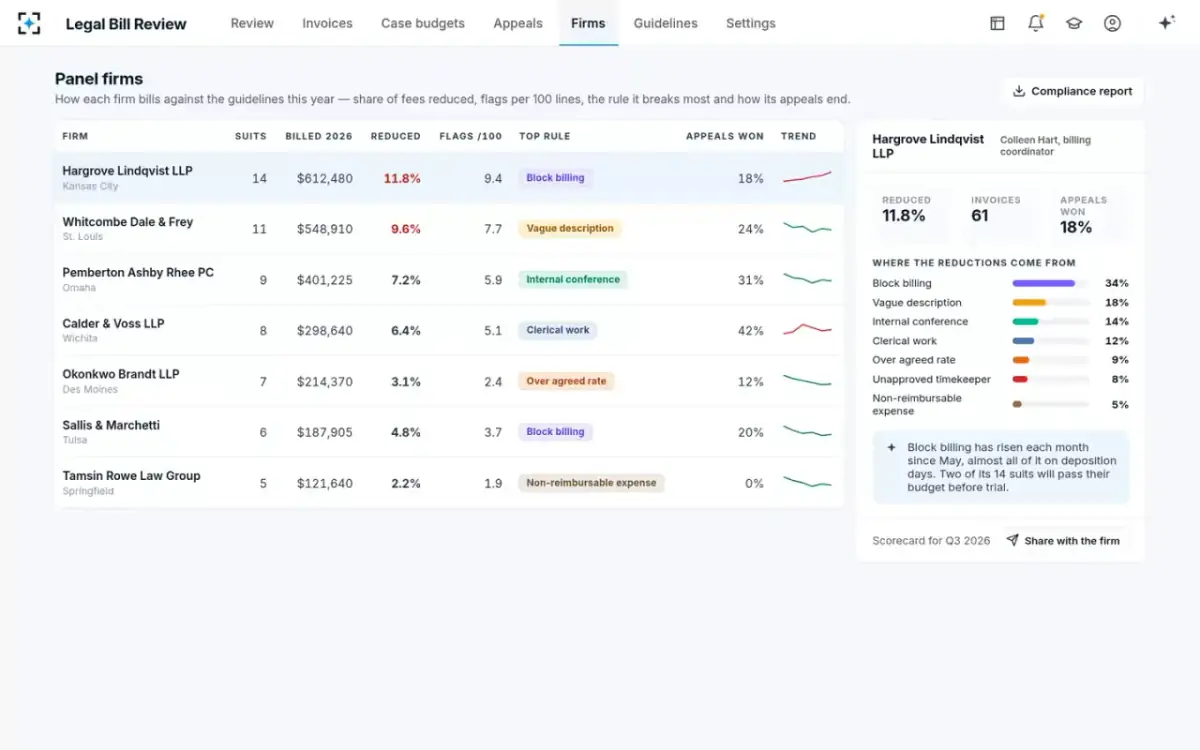Image resolution: width=1200 pixels, height=750 pixels.
Task: Click the Legal Bill Review logo icon
Action: [x=29, y=23]
